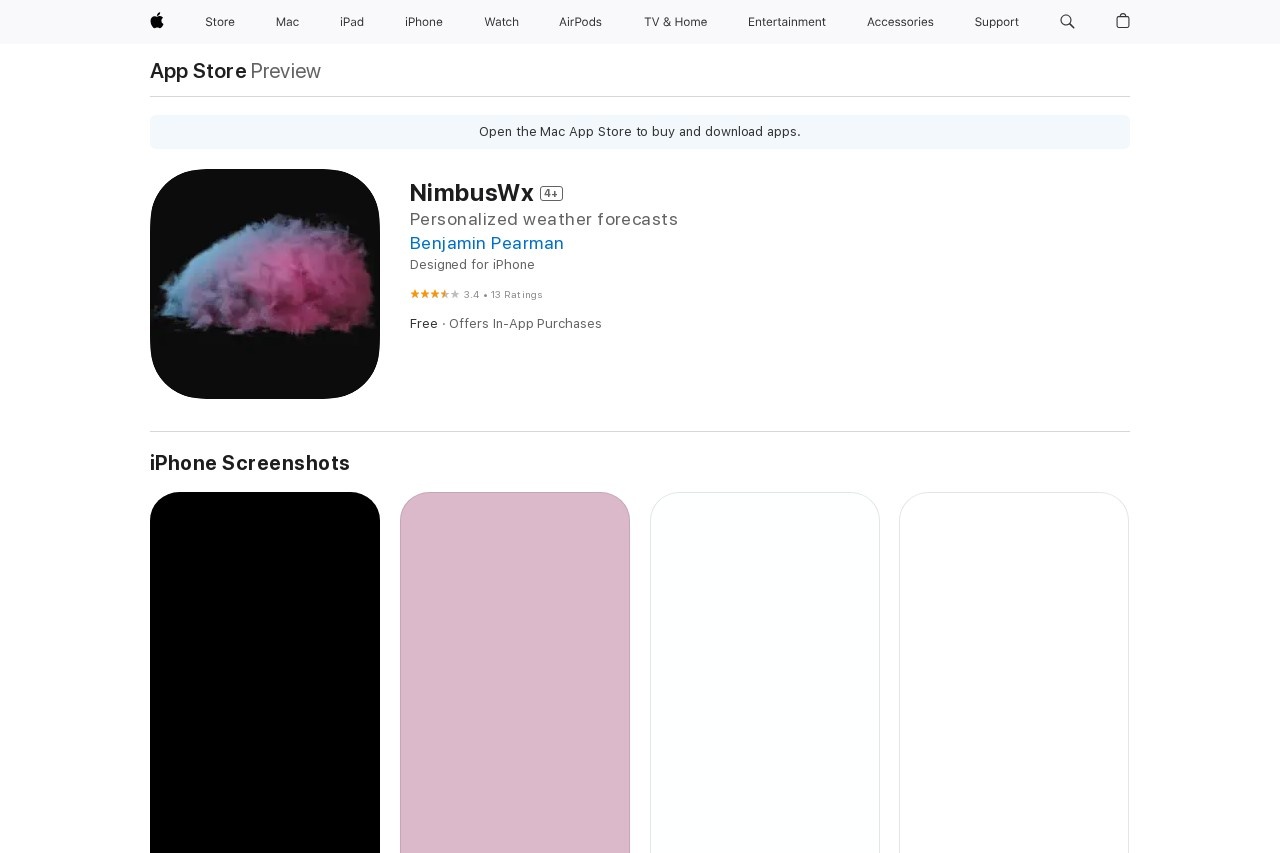Open the iPad menu item
The width and height of the screenshot is (1280, 853).
coord(352,22)
